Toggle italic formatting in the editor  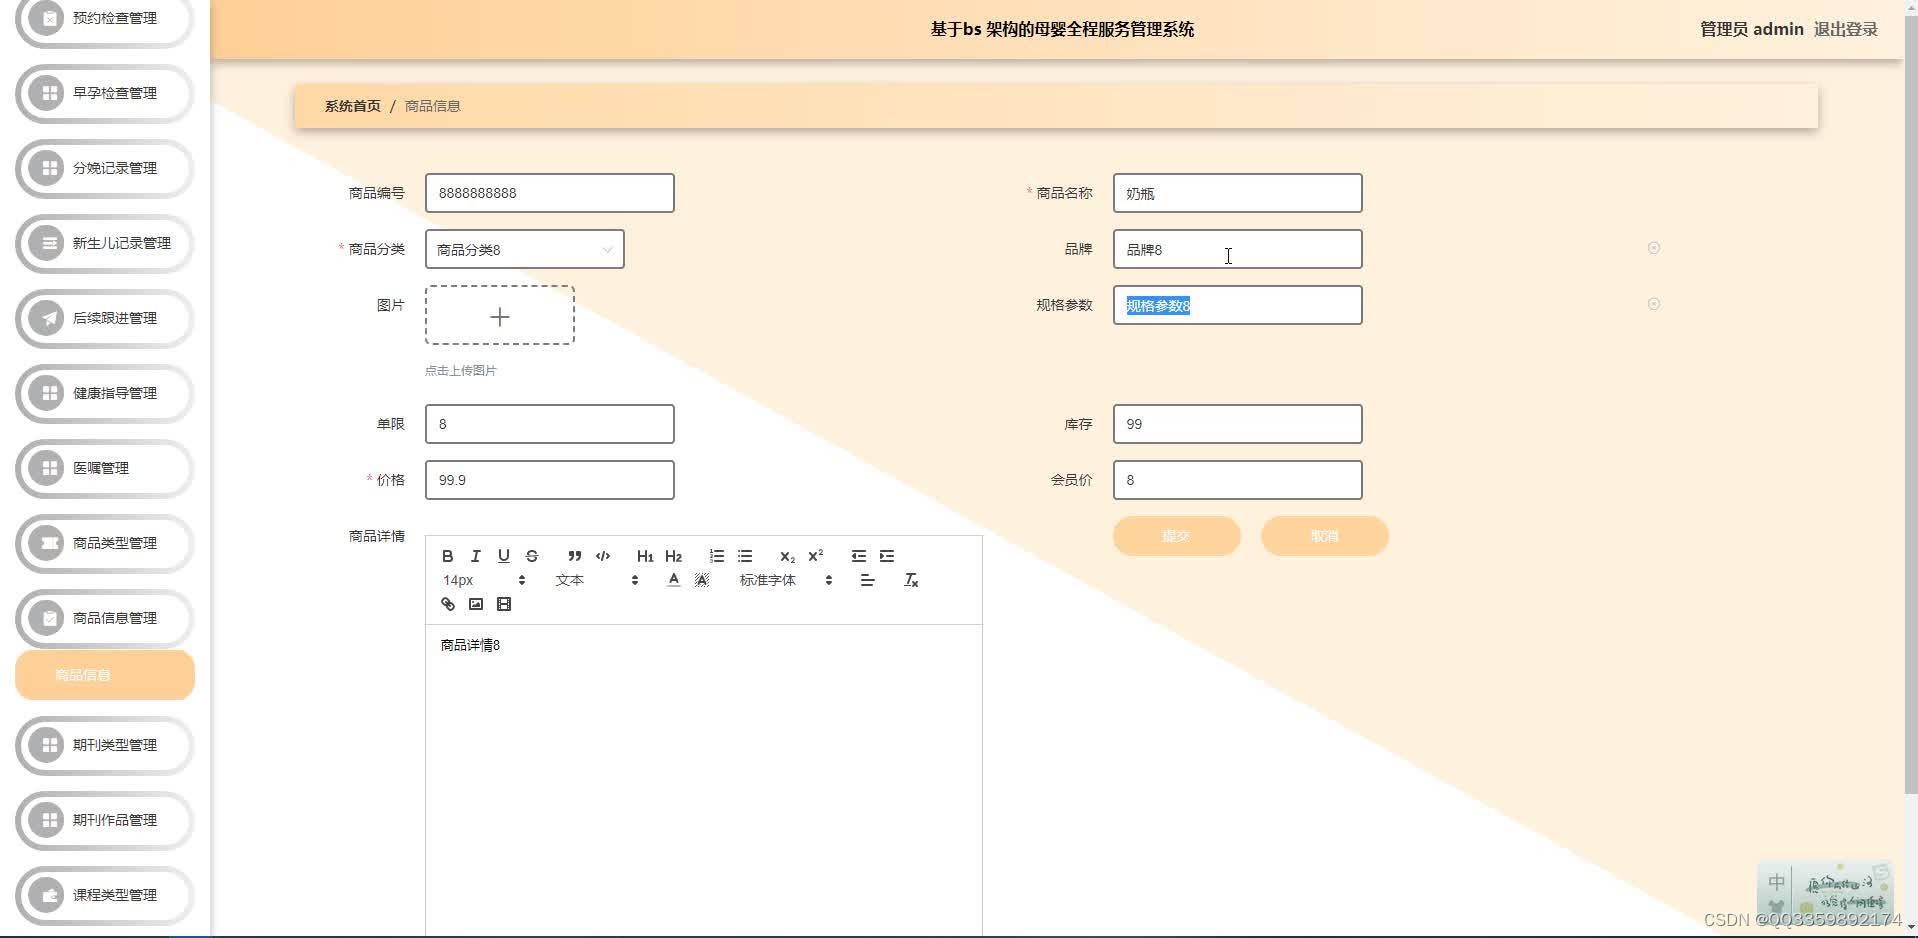[476, 556]
